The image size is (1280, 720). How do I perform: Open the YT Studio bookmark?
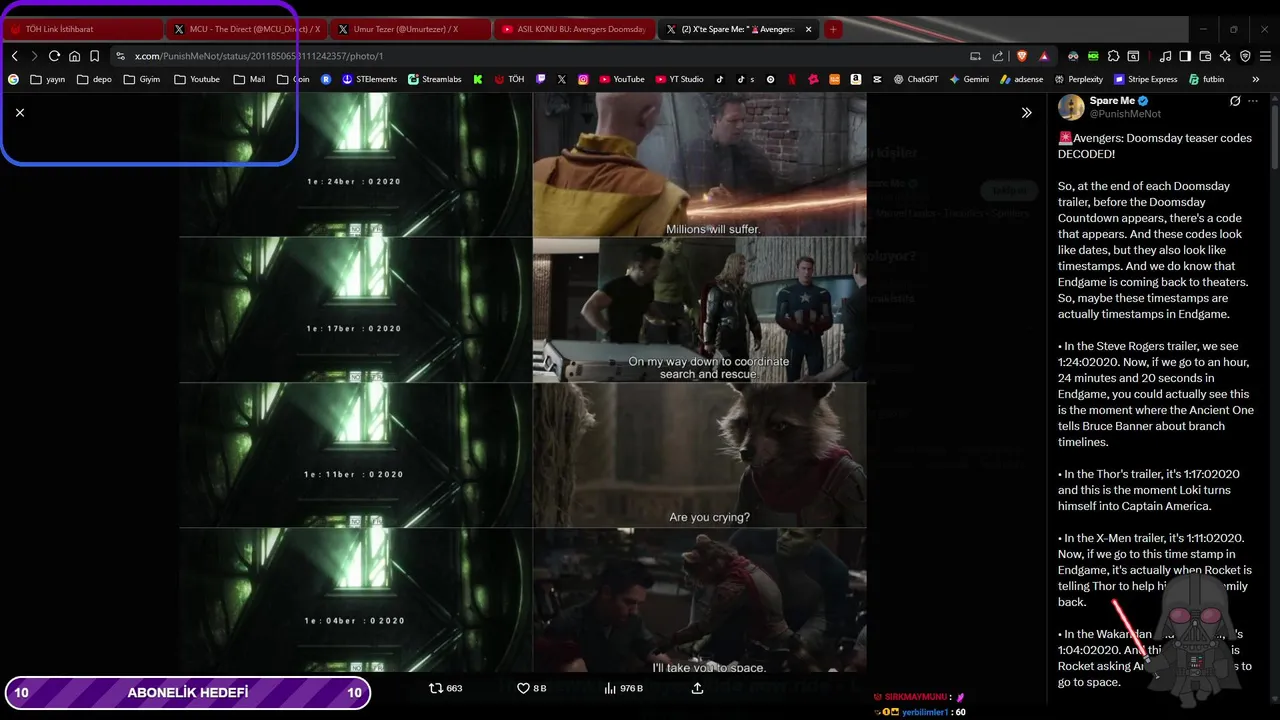tap(680, 79)
